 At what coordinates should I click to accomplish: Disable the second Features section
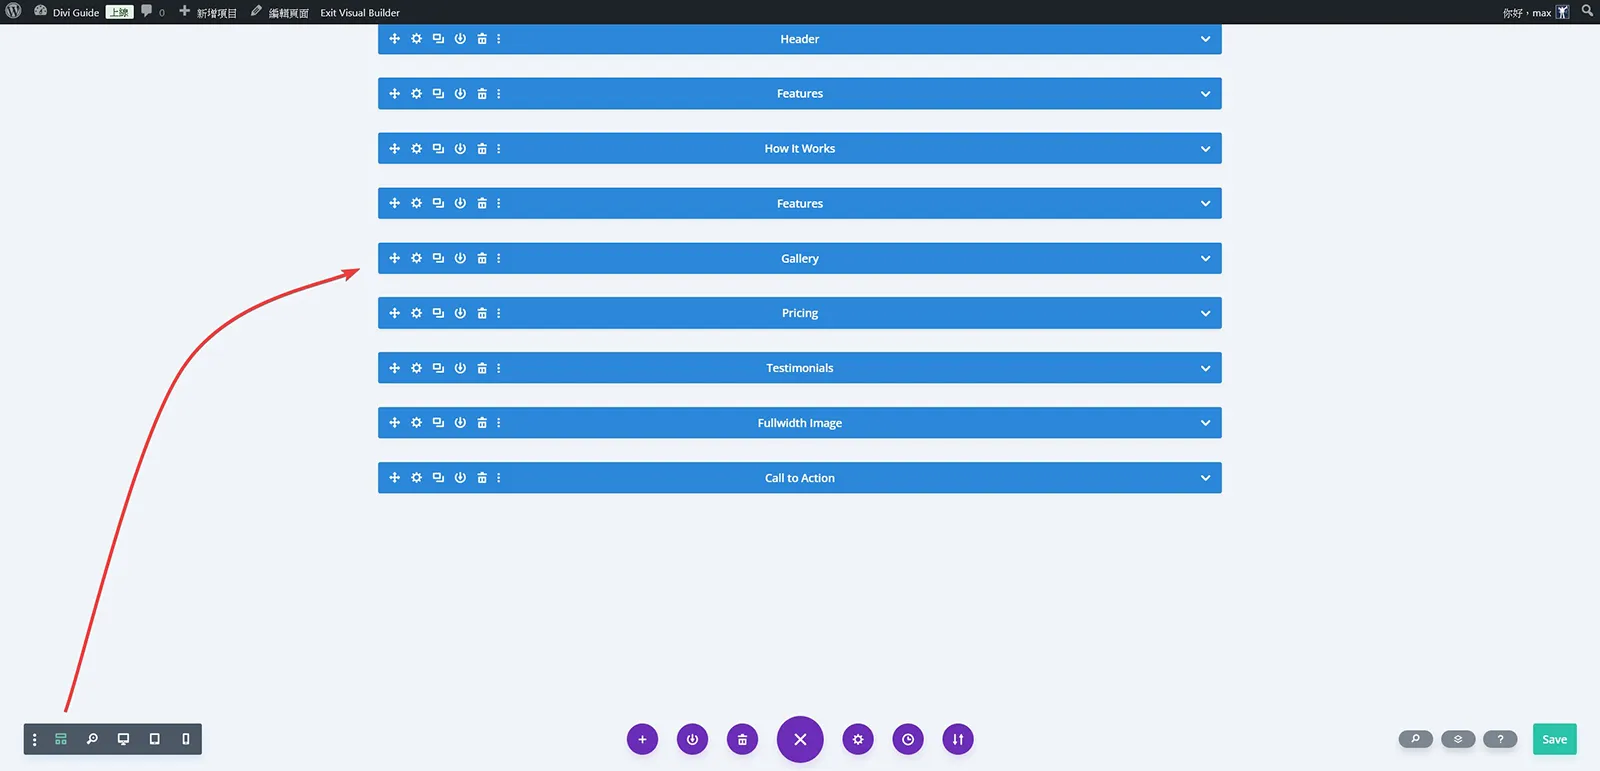pyautogui.click(x=460, y=203)
